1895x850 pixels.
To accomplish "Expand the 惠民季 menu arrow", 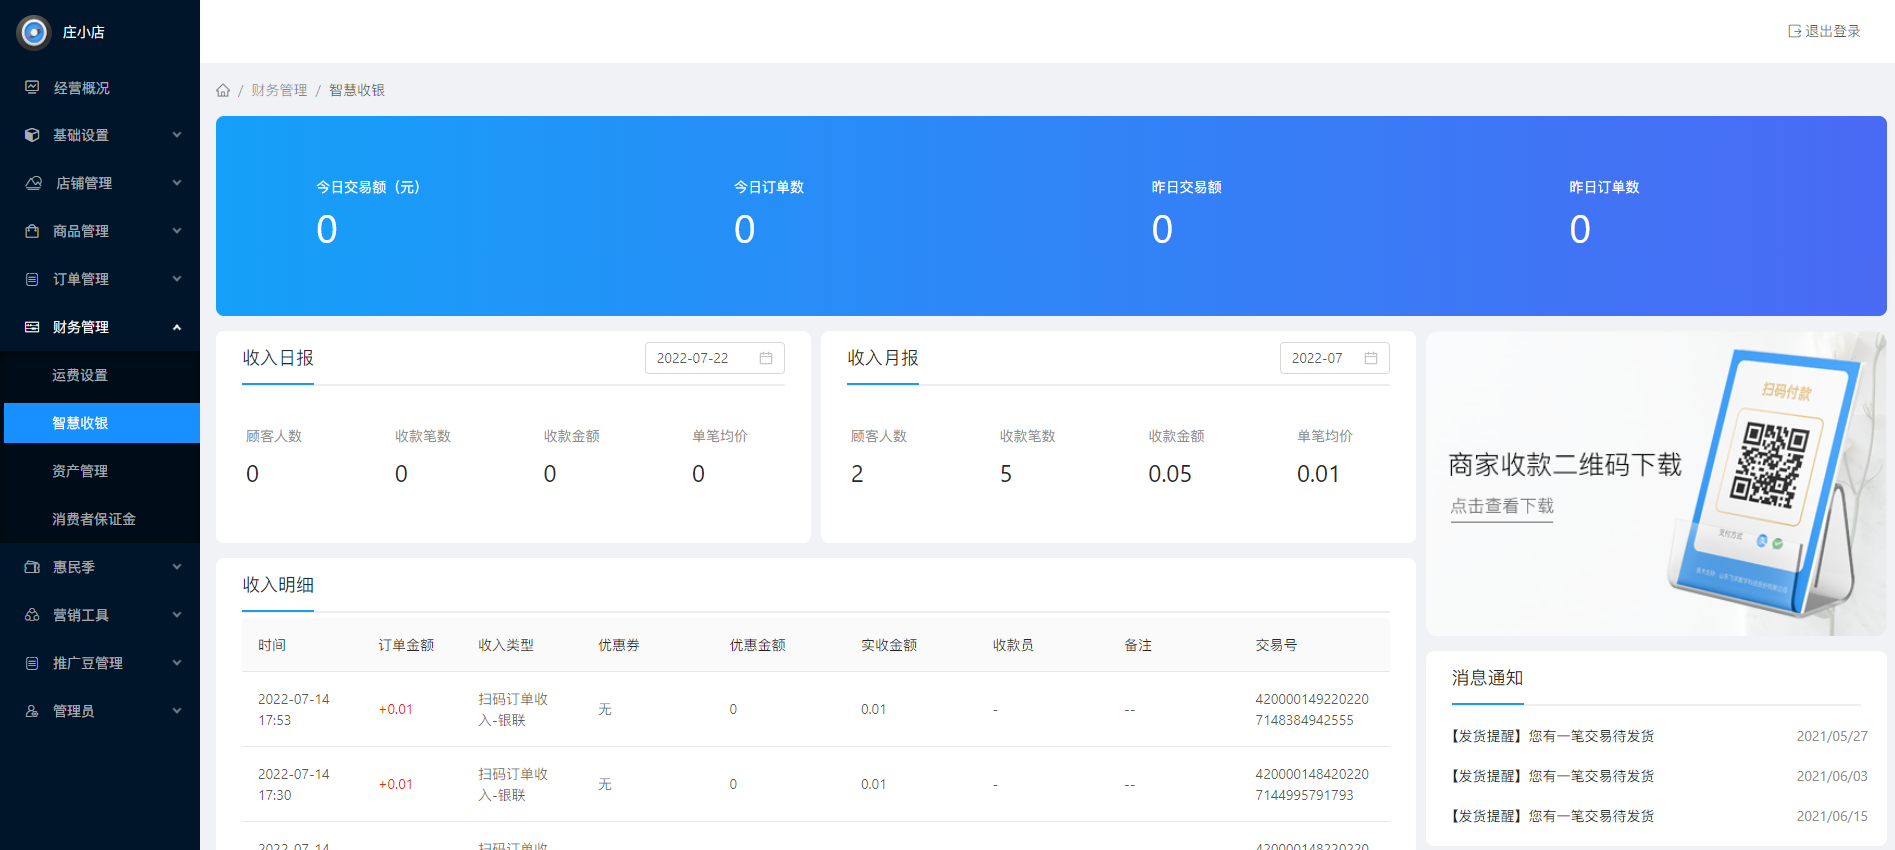I will coord(177,567).
